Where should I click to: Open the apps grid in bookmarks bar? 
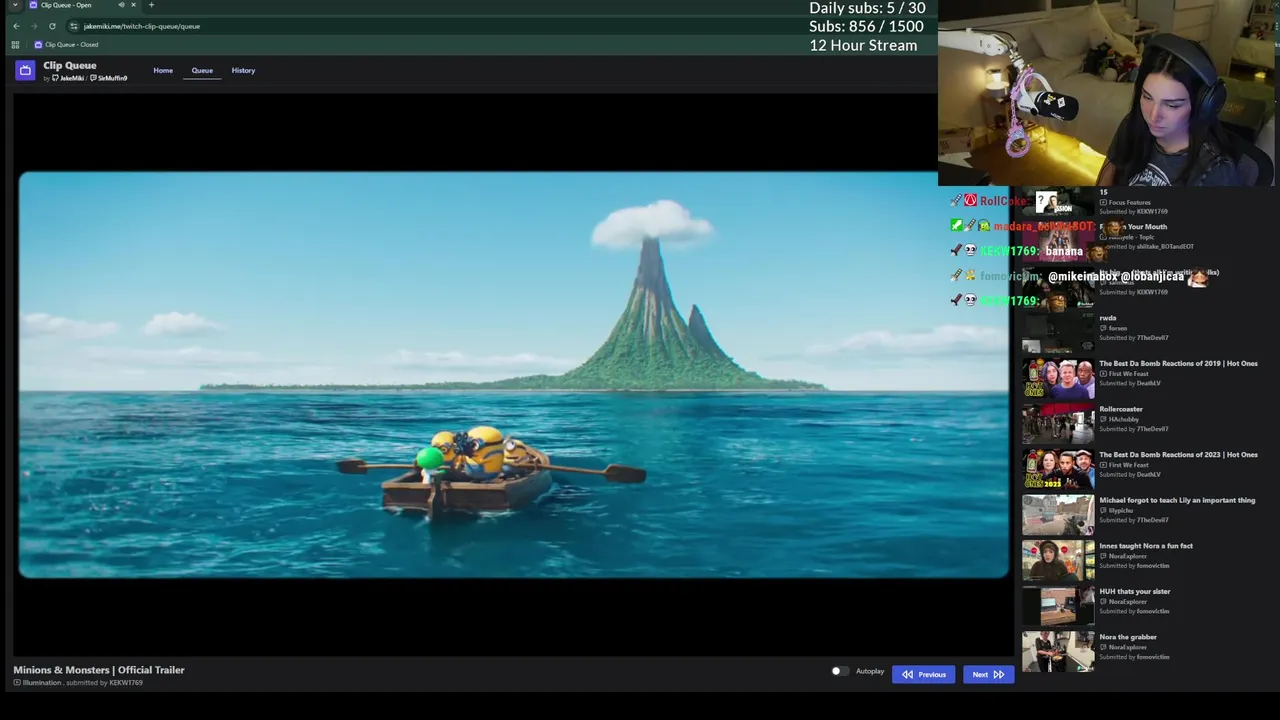click(15, 44)
